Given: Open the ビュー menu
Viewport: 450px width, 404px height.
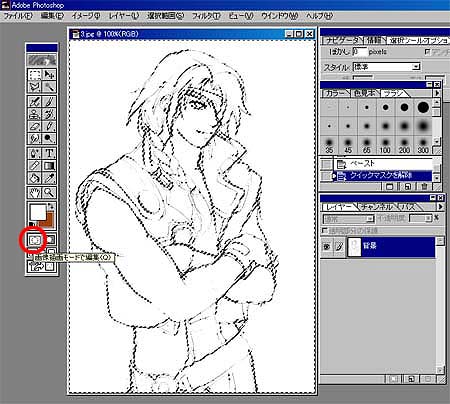Looking at the screenshot, I should click(x=241, y=16).
